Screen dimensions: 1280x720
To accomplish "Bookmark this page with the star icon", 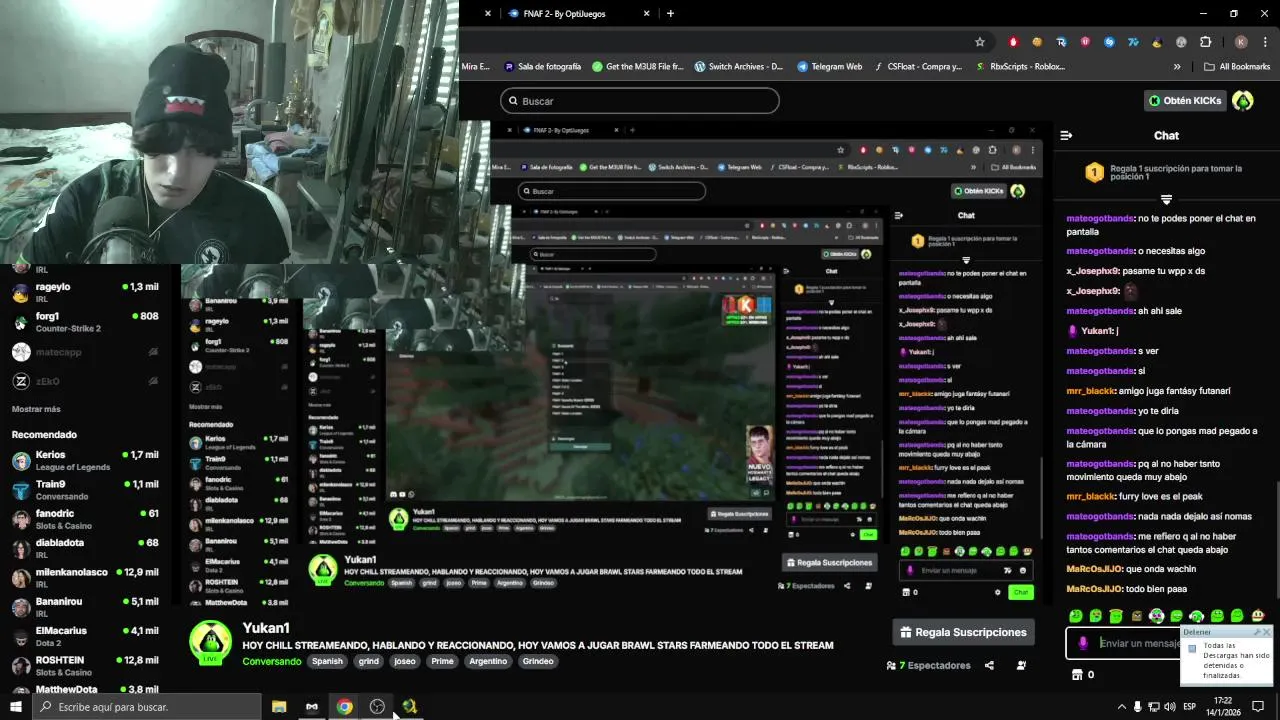I will (980, 42).
